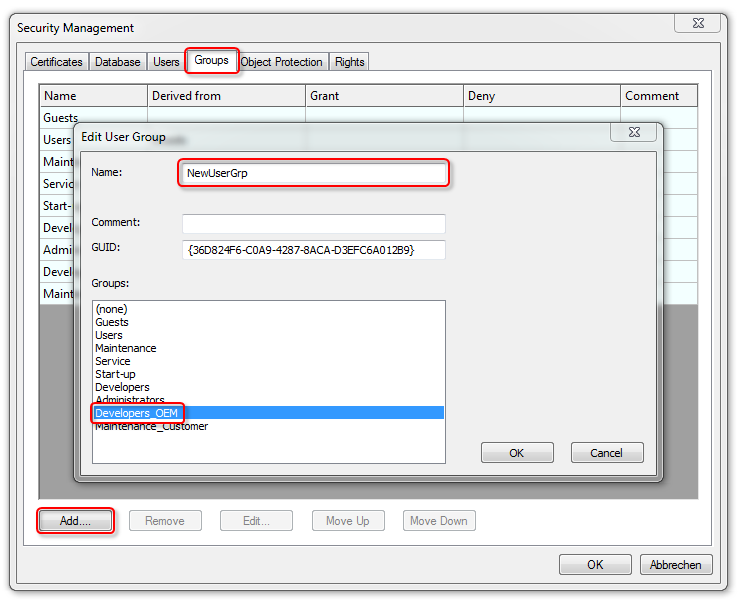
Task: Open the Database tab
Action: (x=117, y=62)
